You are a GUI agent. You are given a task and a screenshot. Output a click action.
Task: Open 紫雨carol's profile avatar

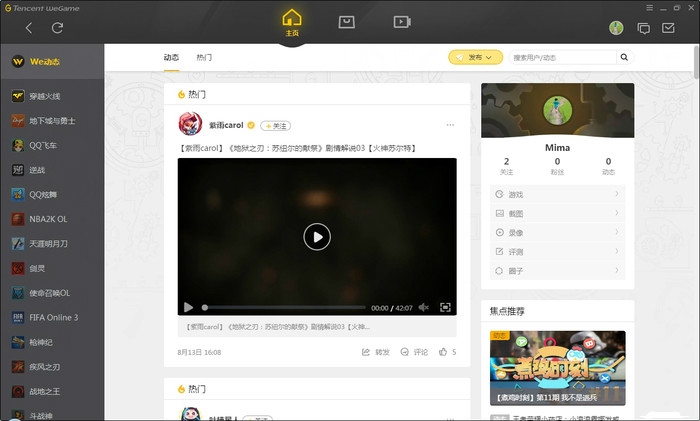pyautogui.click(x=190, y=124)
